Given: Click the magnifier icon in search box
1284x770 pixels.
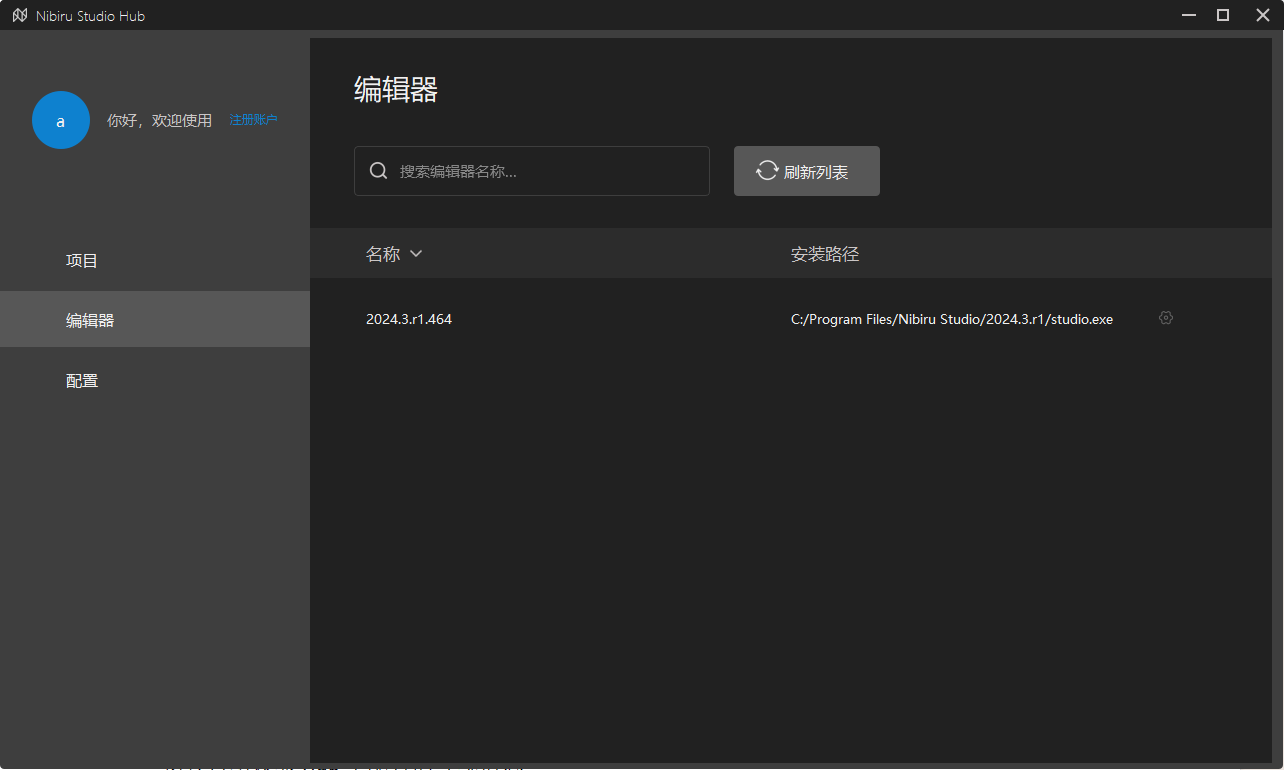Looking at the screenshot, I should pyautogui.click(x=378, y=171).
